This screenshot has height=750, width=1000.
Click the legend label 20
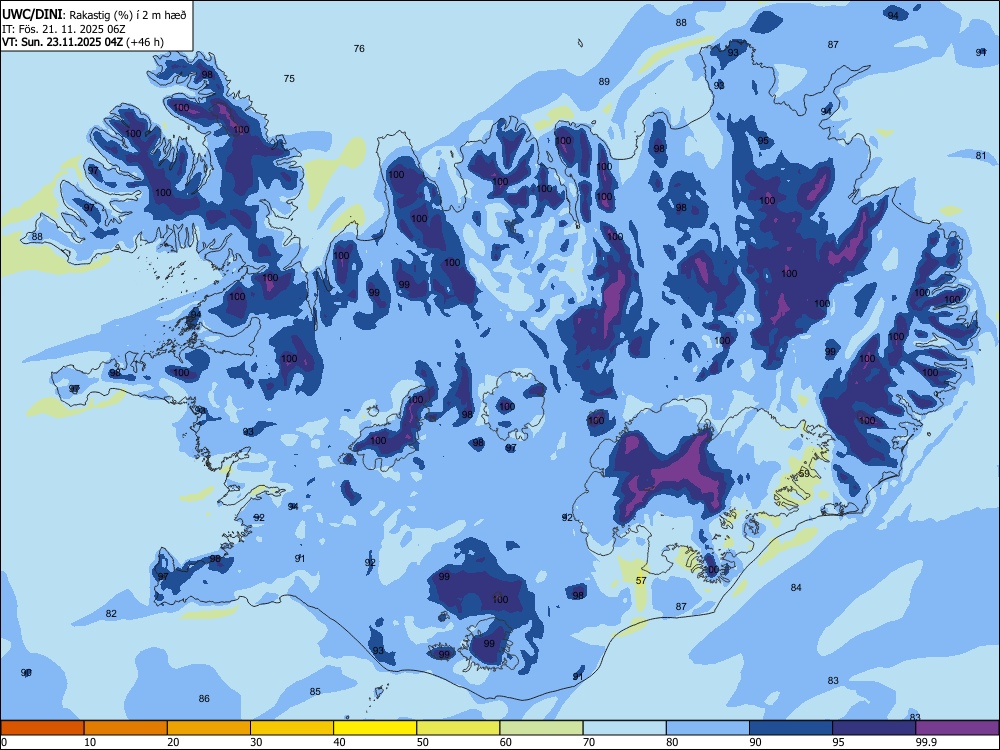point(173,742)
